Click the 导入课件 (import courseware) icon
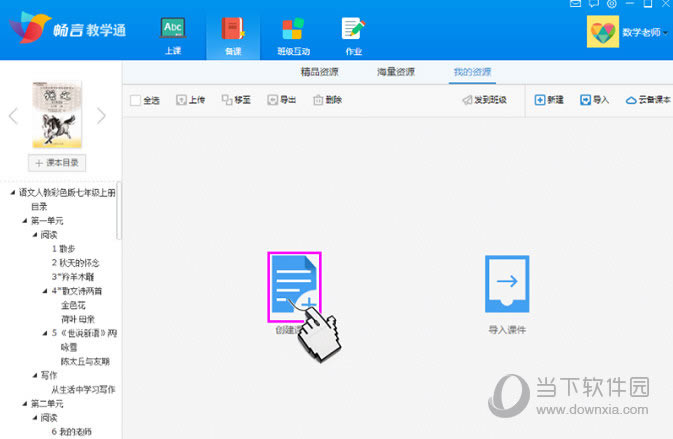673x439 pixels. tap(507, 285)
